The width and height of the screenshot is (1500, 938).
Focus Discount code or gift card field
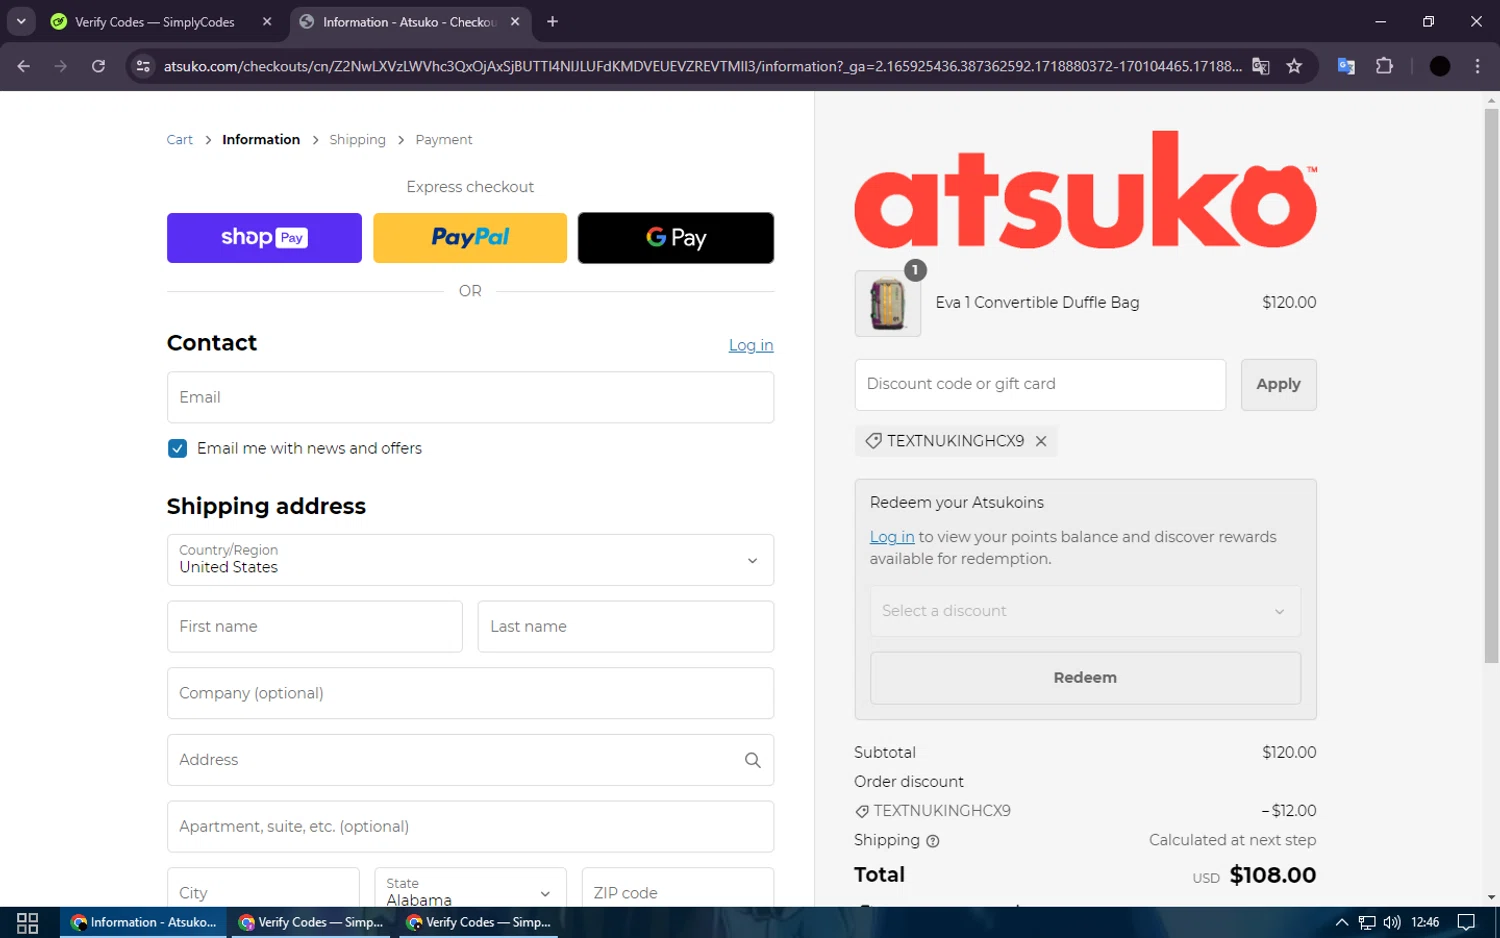tap(1040, 385)
